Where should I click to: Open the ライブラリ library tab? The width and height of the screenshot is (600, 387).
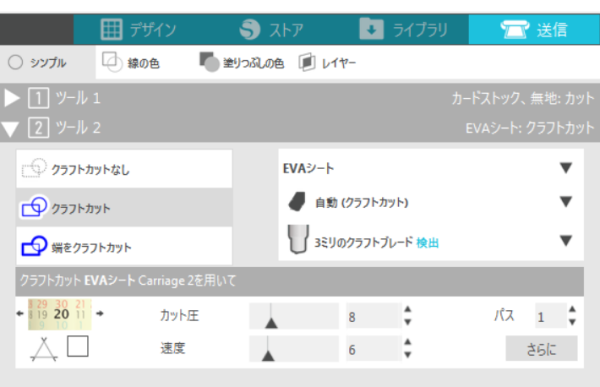[403, 29]
